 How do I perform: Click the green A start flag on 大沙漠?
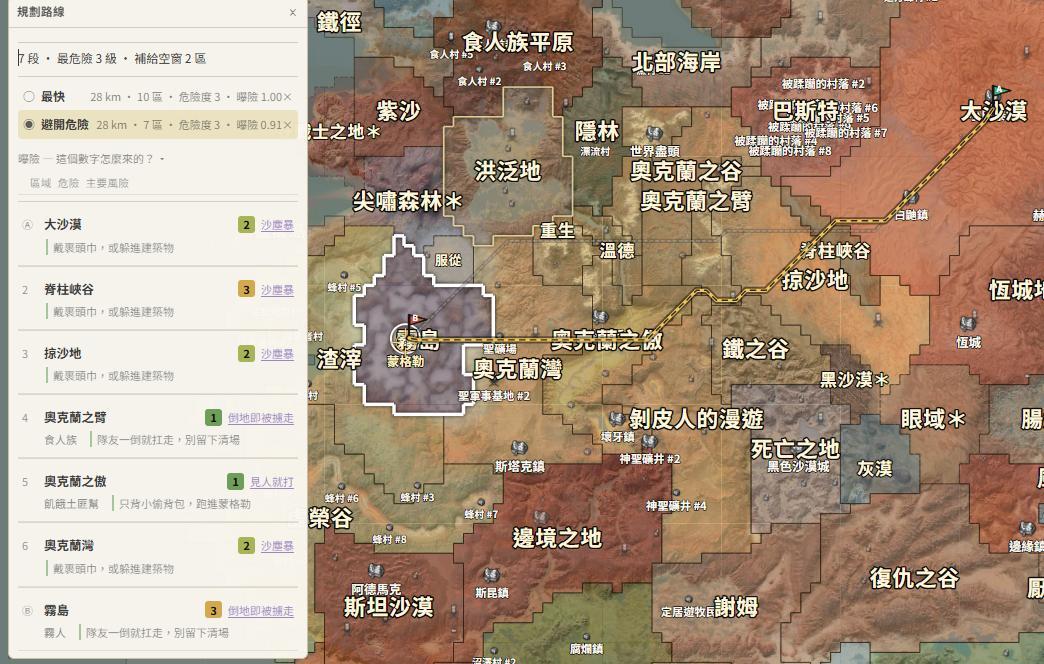pyautogui.click(x=999, y=91)
